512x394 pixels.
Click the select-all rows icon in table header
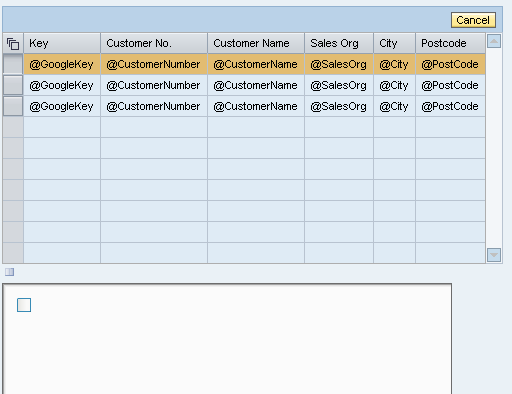[x=13, y=44]
